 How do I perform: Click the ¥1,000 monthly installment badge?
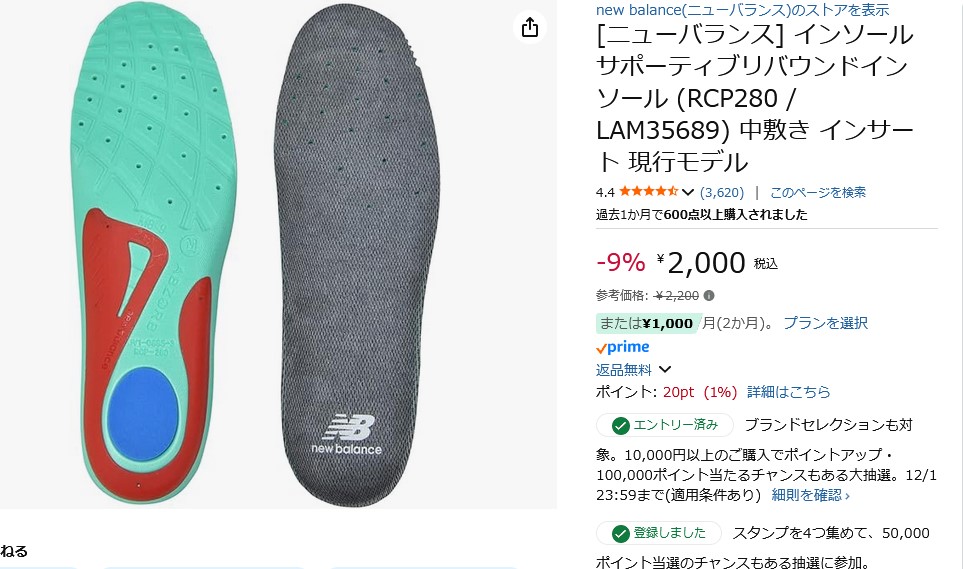646,323
